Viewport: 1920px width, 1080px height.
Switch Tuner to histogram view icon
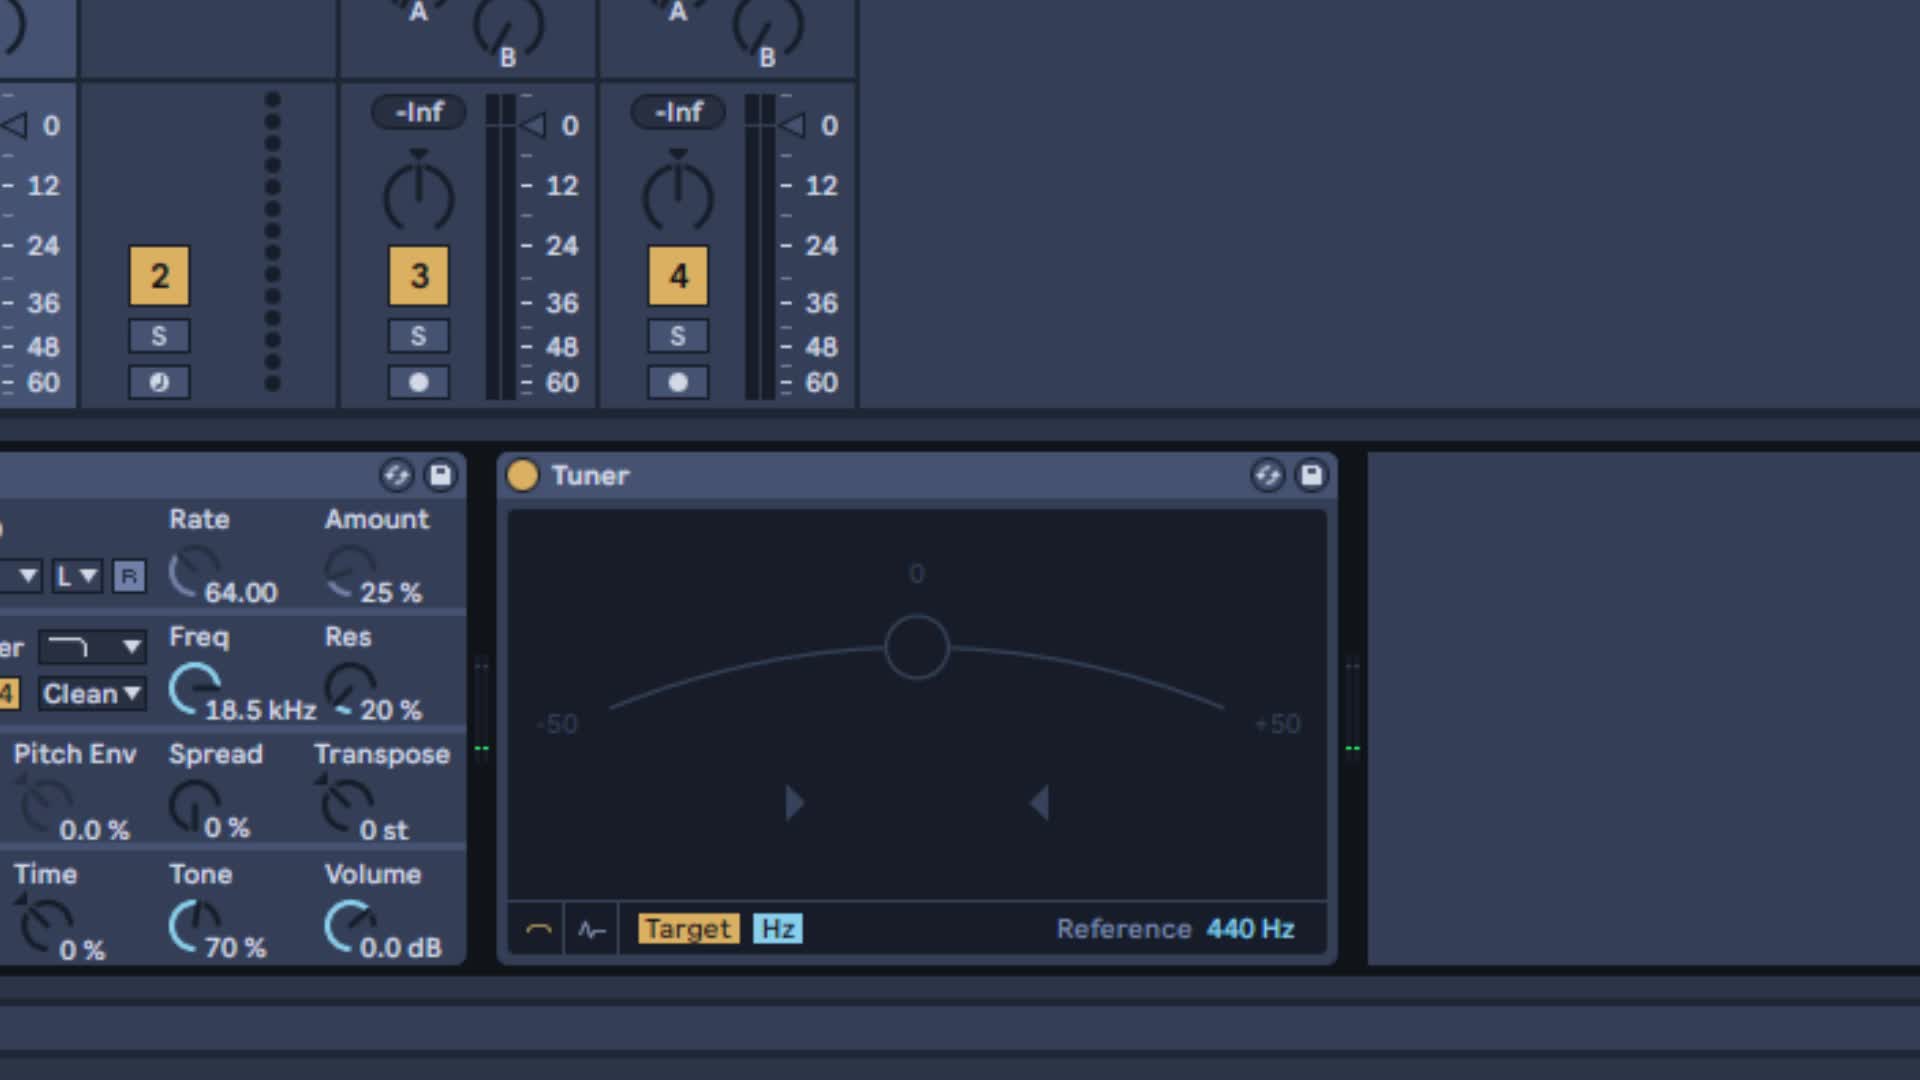592,929
